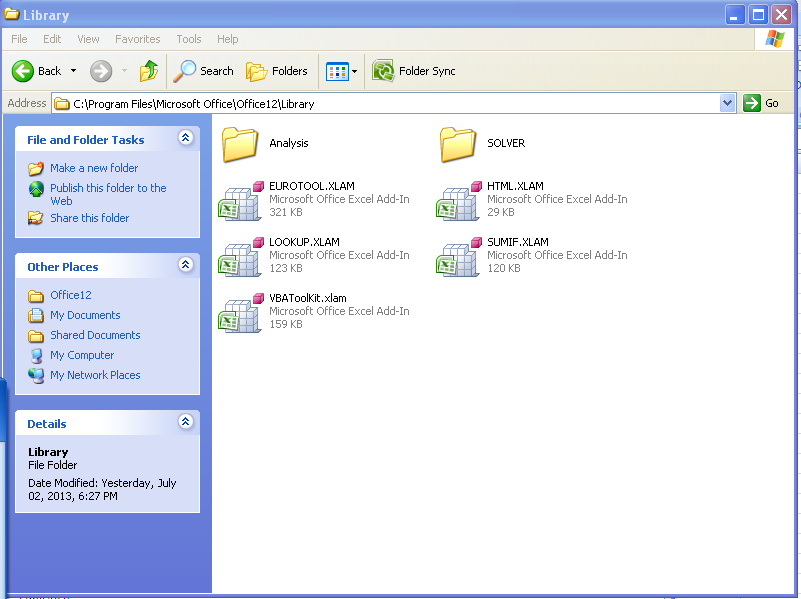Click the Office12 folder icon in sidebar
The height and width of the screenshot is (599, 801).
click(x=36, y=296)
